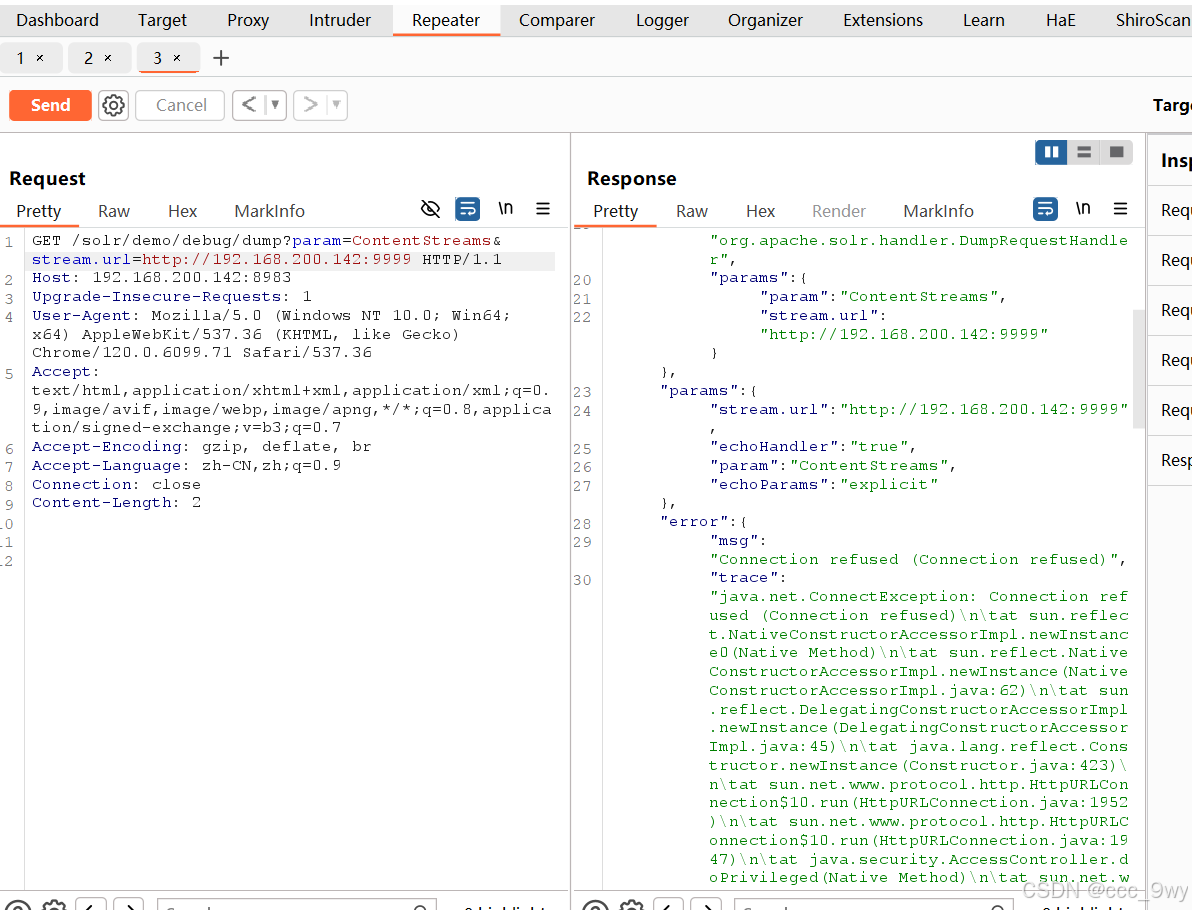Open the Request pane hamburger menu
1192x910 pixels.
[x=543, y=208]
